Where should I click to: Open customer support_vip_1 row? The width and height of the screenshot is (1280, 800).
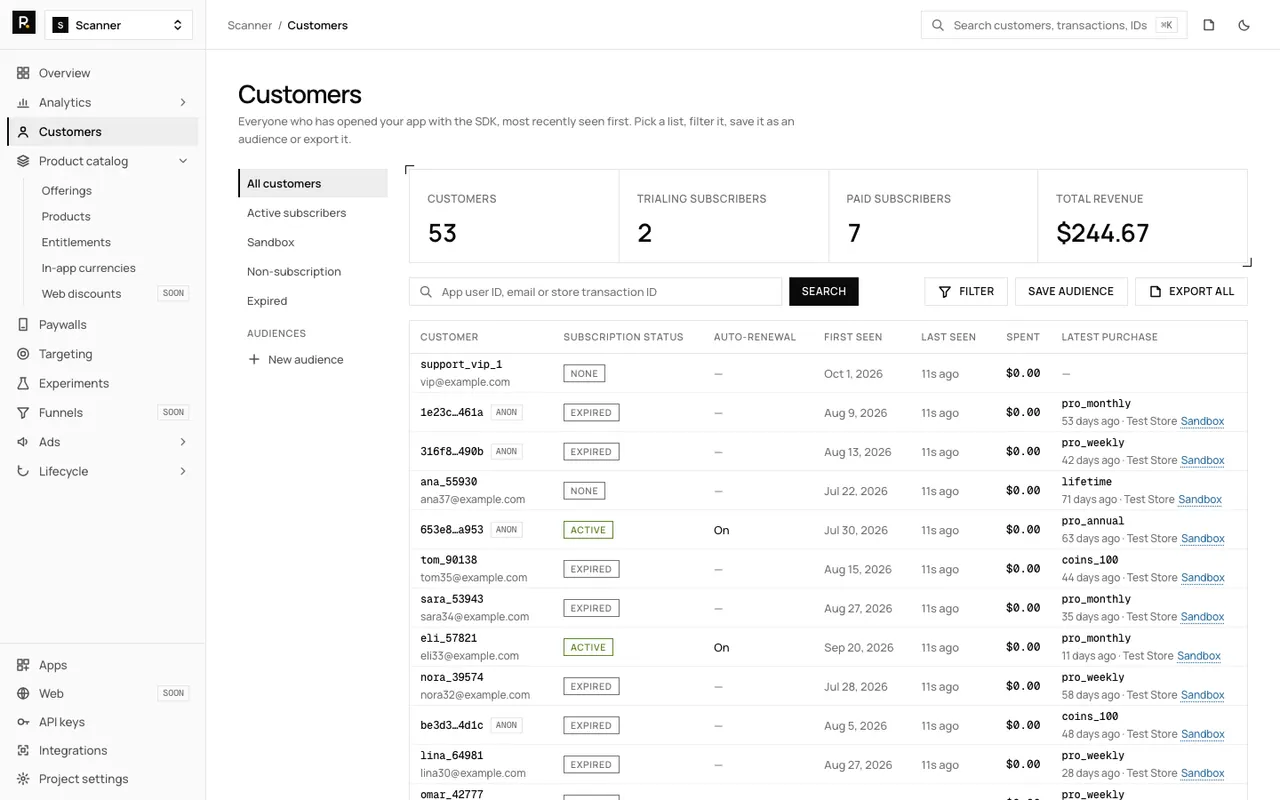828,373
